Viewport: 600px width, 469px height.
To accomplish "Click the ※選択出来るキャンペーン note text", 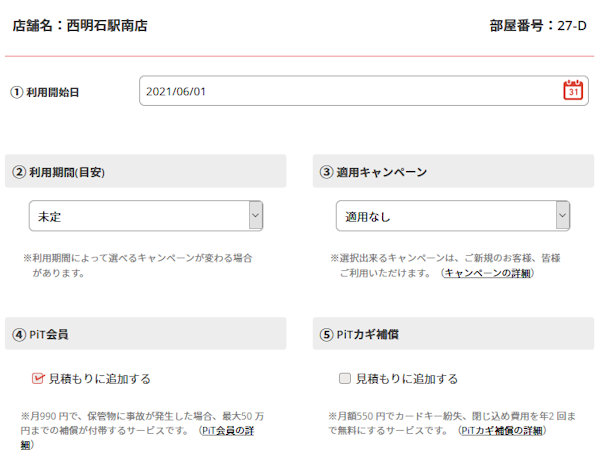I will (x=445, y=265).
